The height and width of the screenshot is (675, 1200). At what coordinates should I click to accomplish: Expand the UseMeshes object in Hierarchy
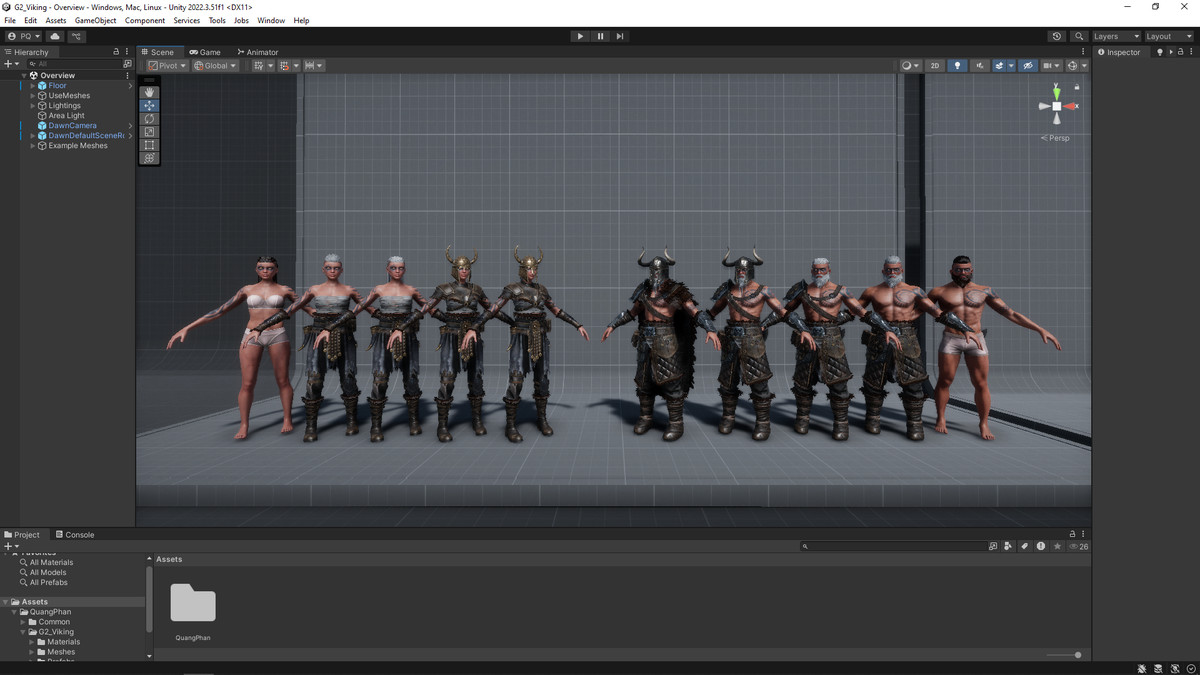33,96
